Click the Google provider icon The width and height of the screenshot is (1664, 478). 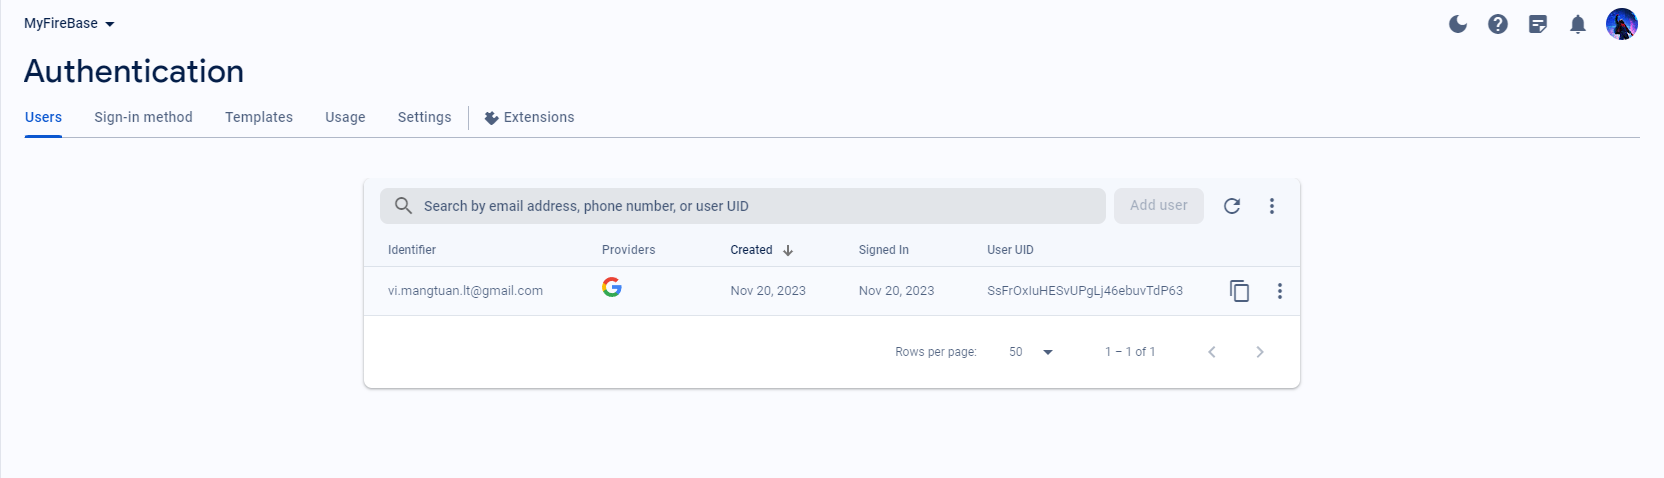point(612,288)
